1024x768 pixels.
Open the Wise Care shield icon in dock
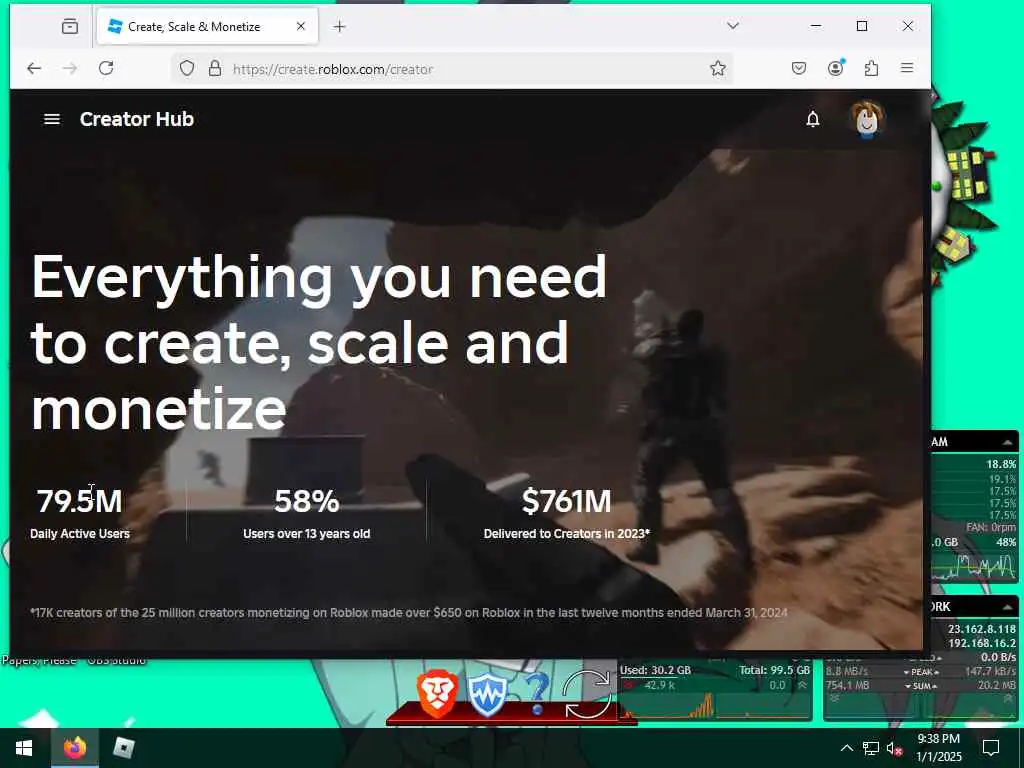487,696
